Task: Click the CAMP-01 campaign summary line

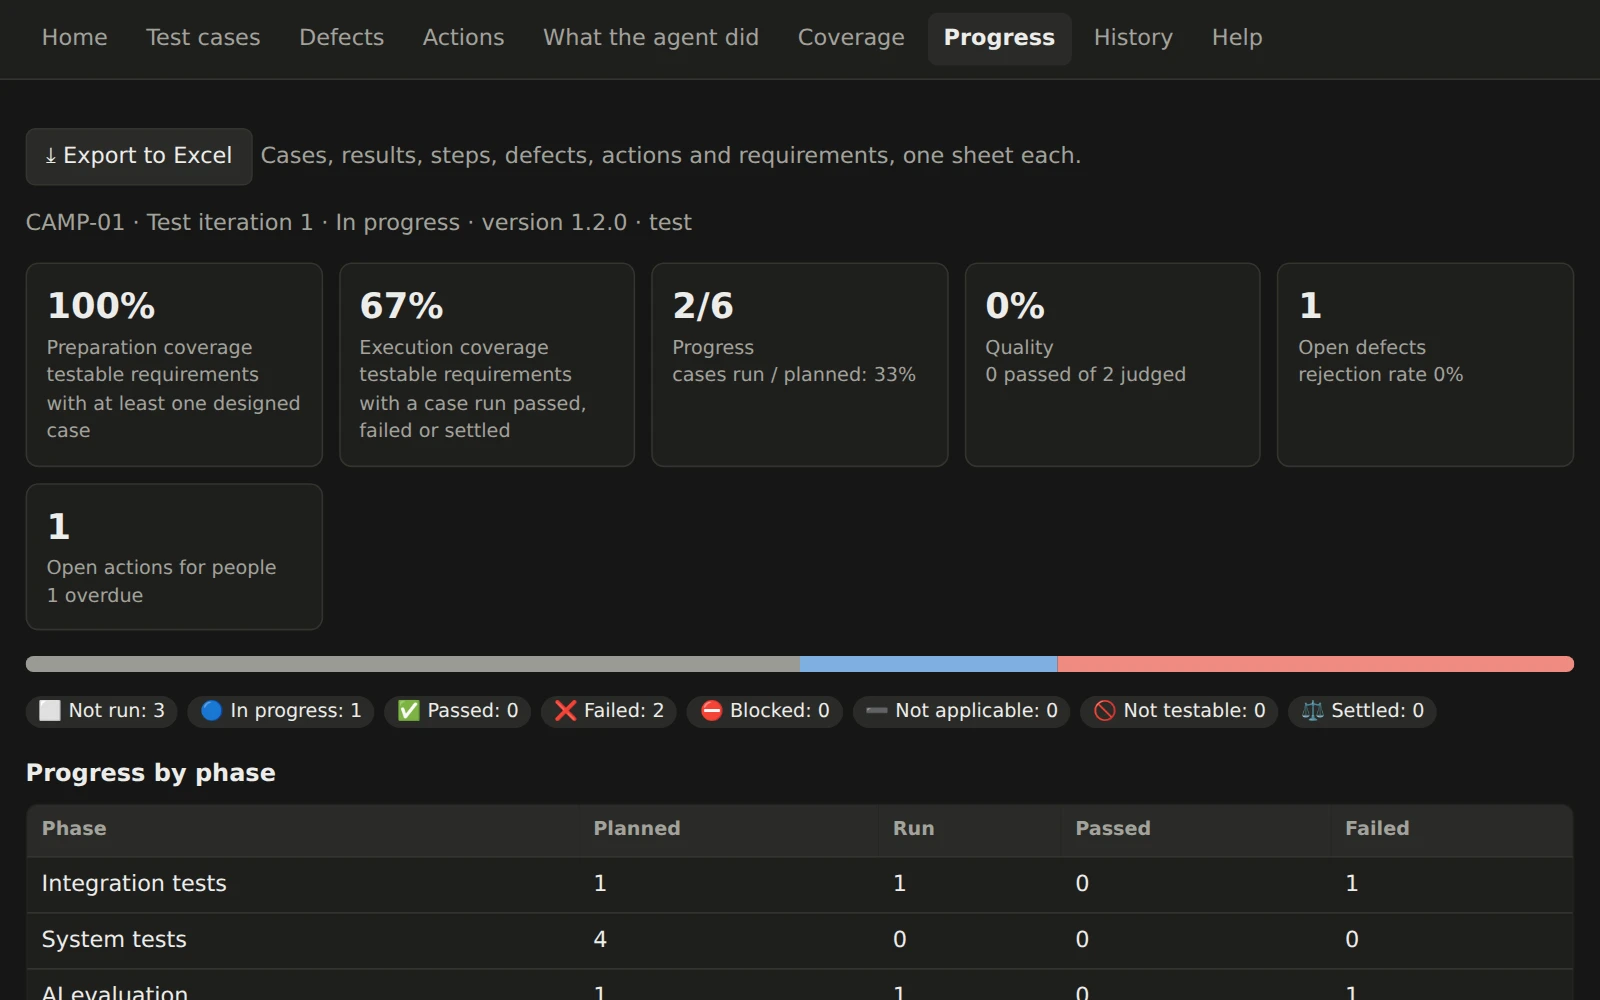Action: click(x=359, y=223)
